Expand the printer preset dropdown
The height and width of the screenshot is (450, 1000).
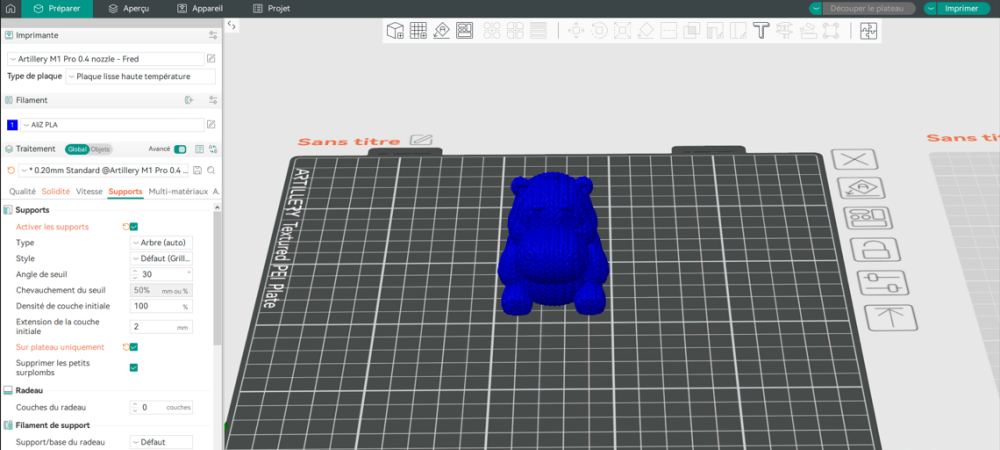coord(106,59)
